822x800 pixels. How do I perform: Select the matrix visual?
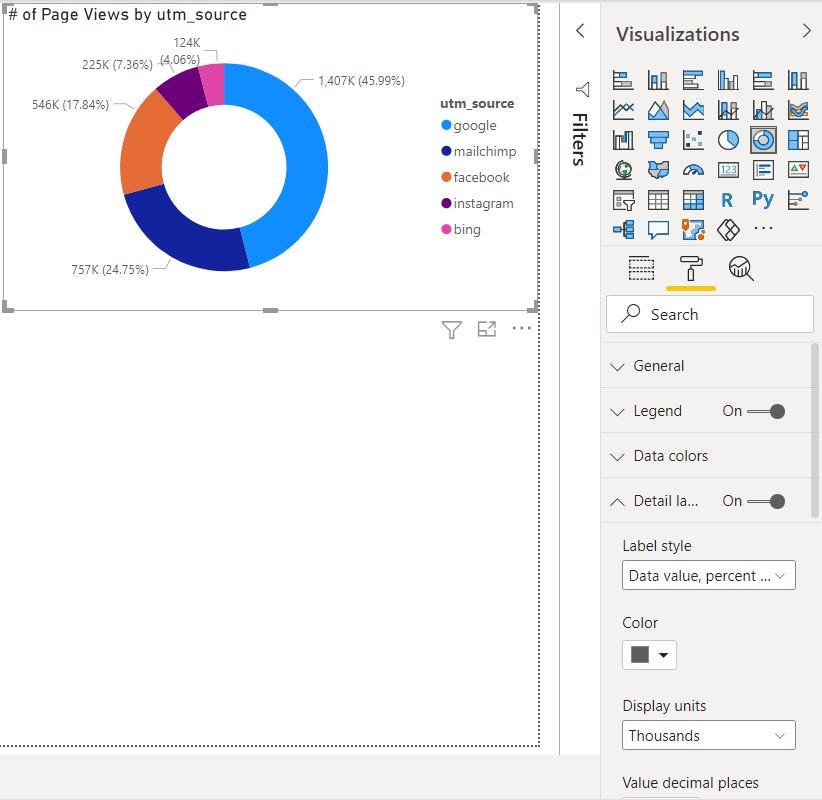[693, 200]
